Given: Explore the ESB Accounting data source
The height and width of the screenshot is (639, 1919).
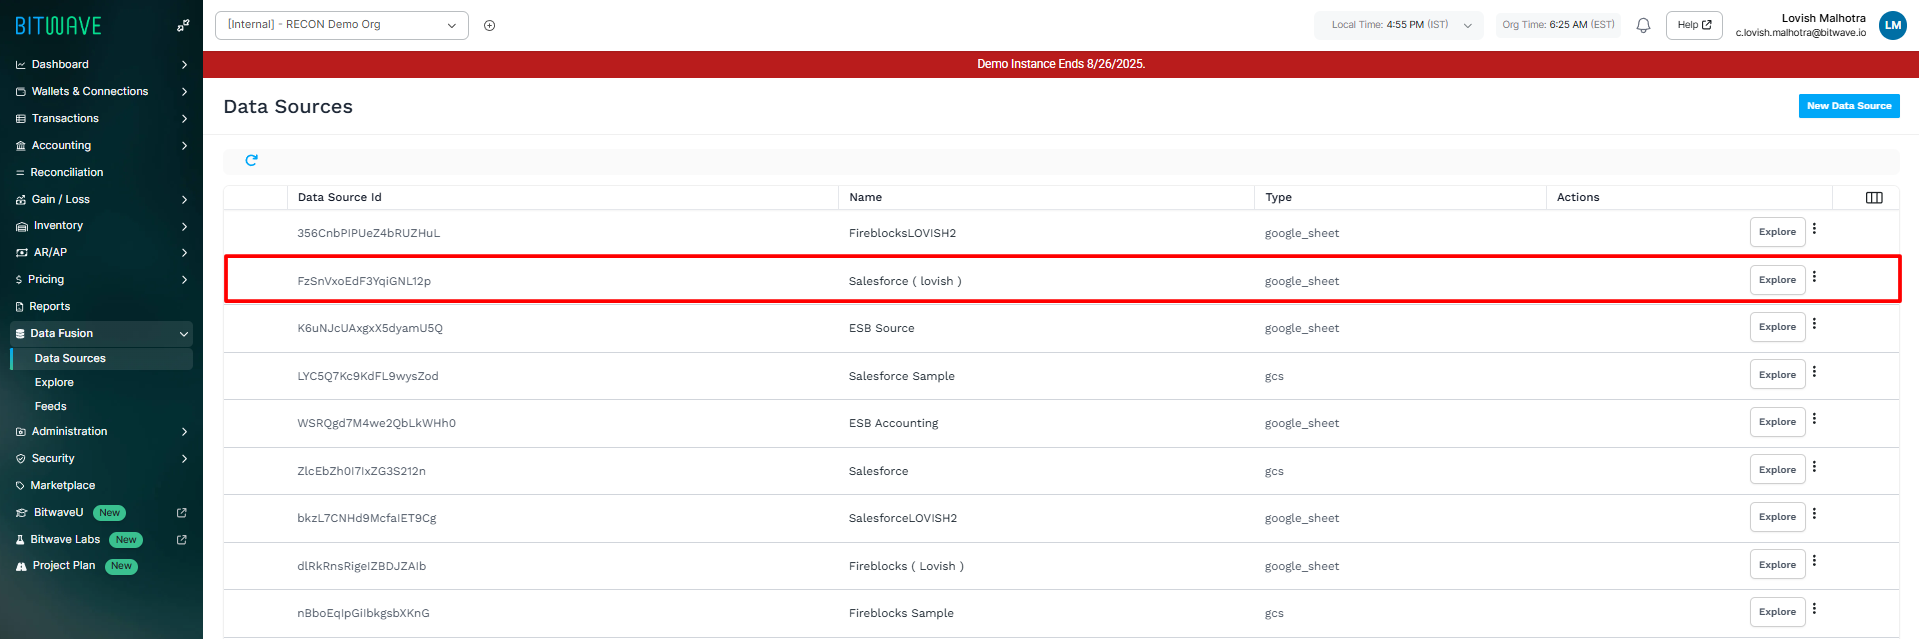Looking at the screenshot, I should [x=1777, y=422].
